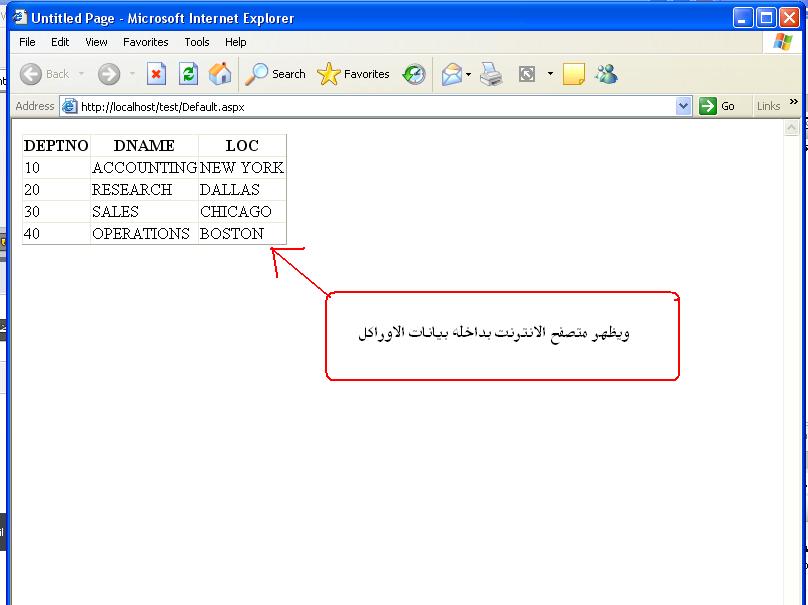Open the Tools menu
The height and width of the screenshot is (605, 808).
pos(197,42)
